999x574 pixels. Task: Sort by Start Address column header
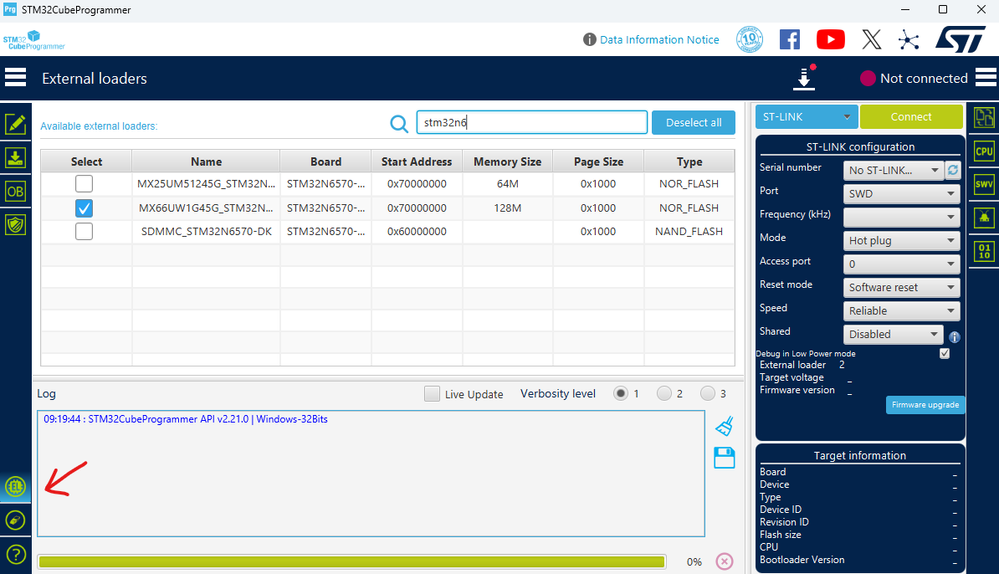click(417, 161)
